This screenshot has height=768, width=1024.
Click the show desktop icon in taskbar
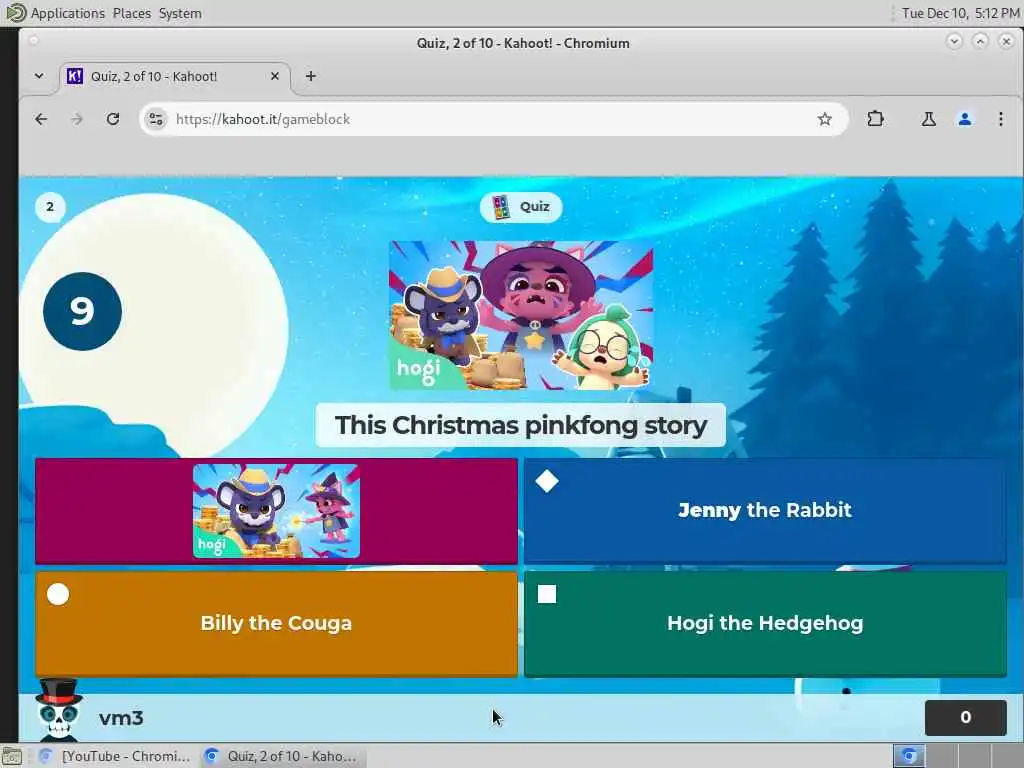12,757
